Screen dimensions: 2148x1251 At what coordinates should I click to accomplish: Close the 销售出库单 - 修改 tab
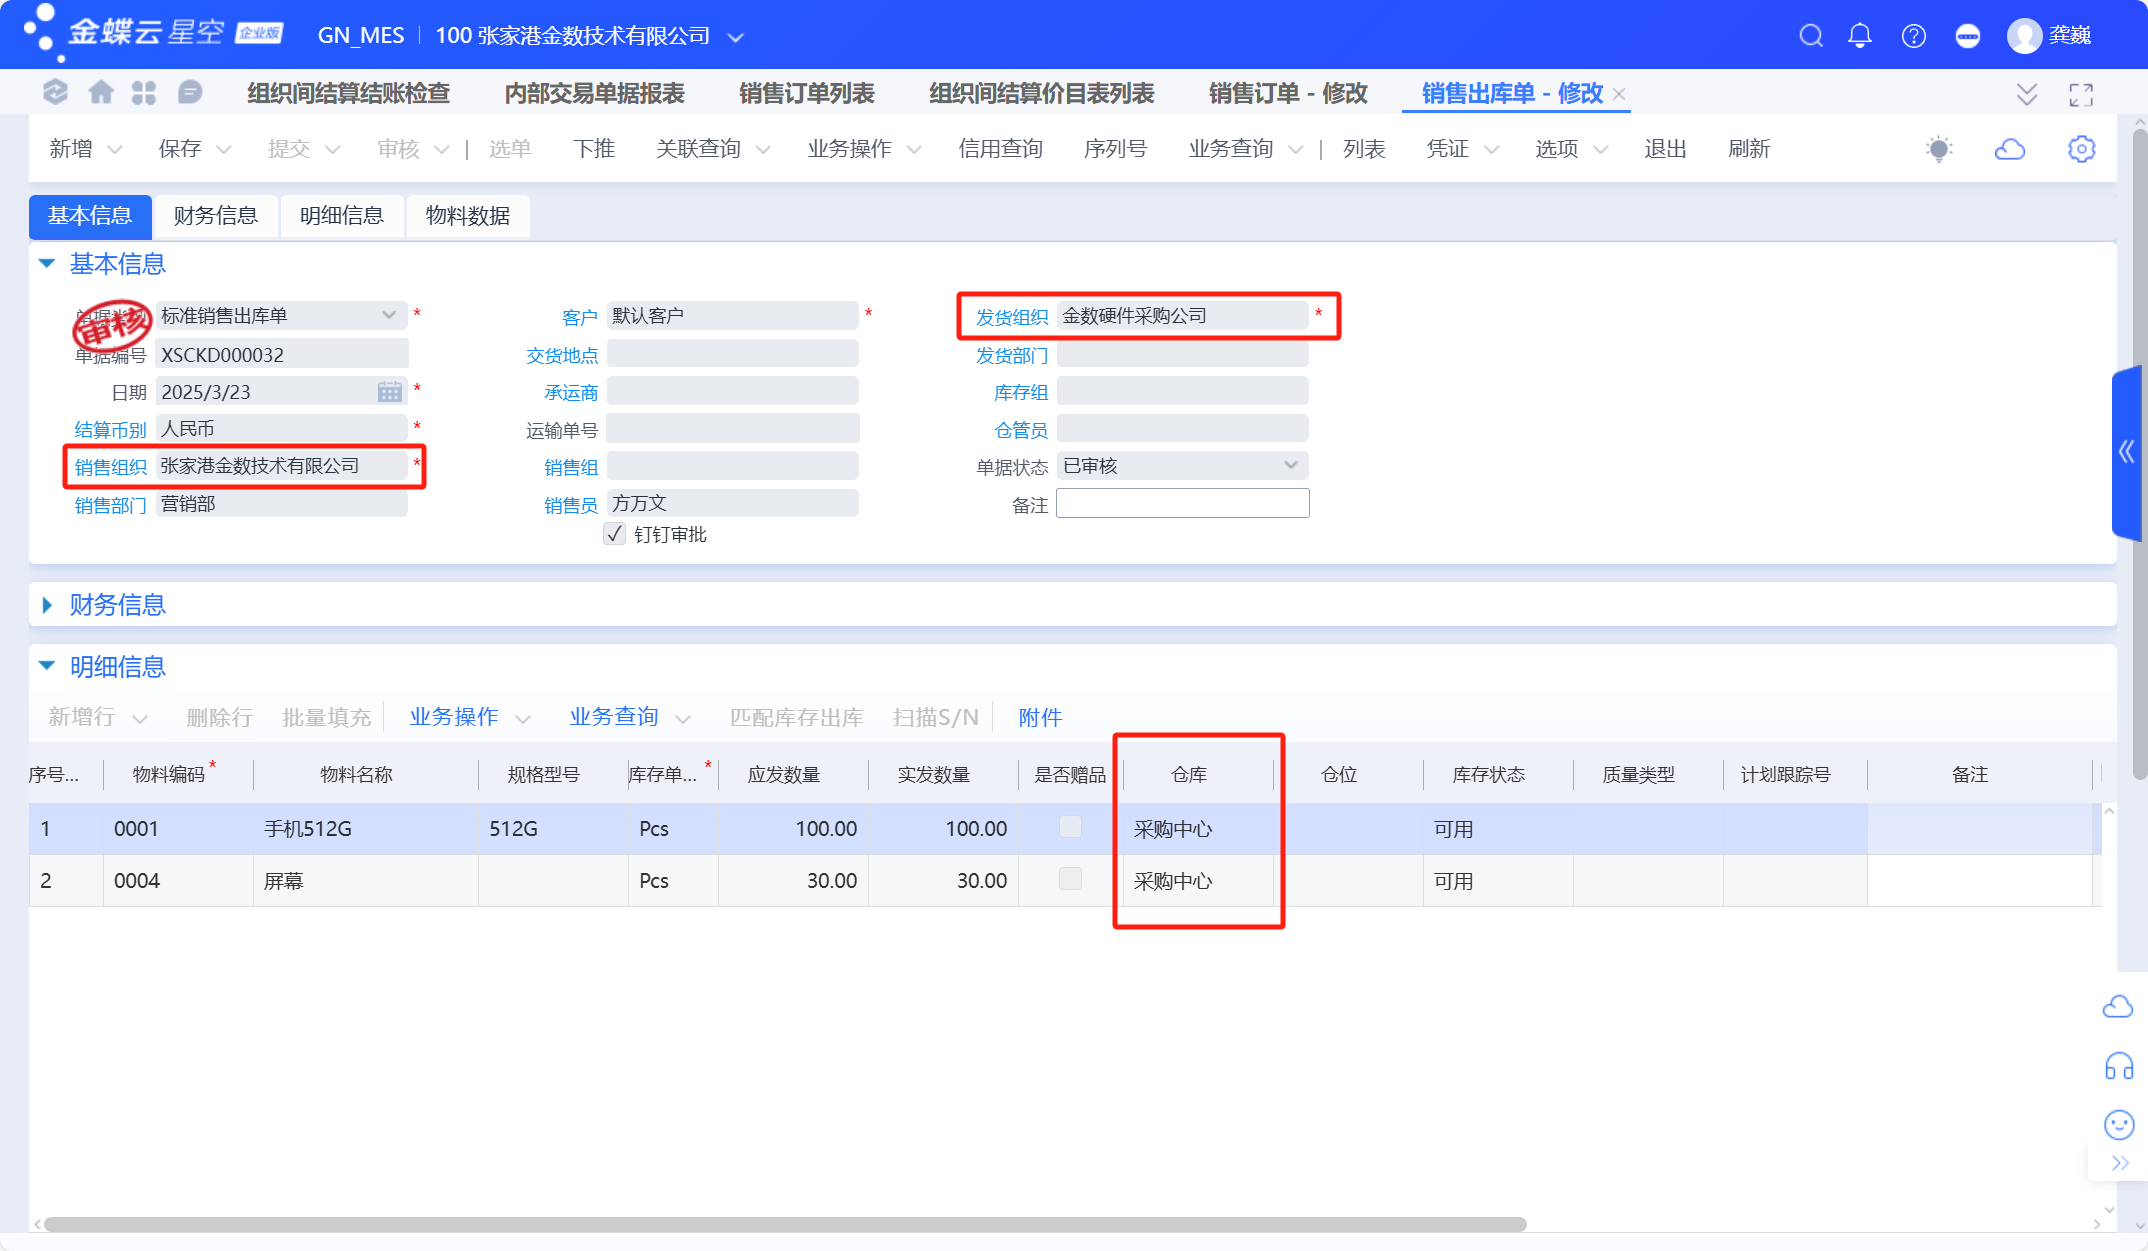1619,94
